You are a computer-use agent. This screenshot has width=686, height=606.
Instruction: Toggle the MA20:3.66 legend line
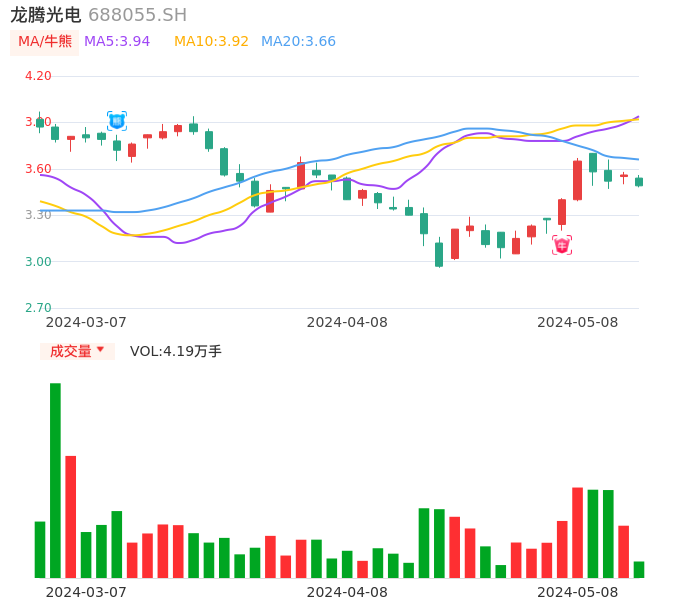(298, 42)
